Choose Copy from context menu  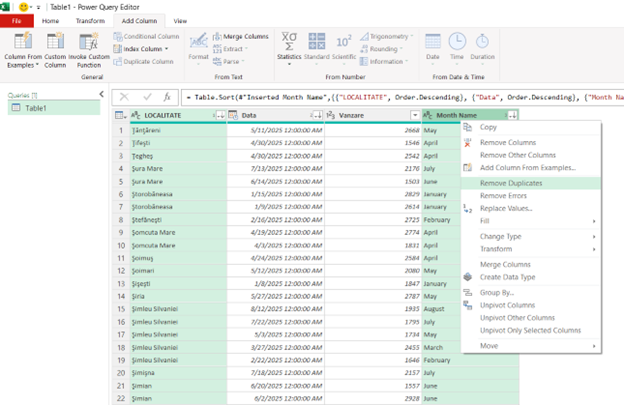[x=531, y=127]
